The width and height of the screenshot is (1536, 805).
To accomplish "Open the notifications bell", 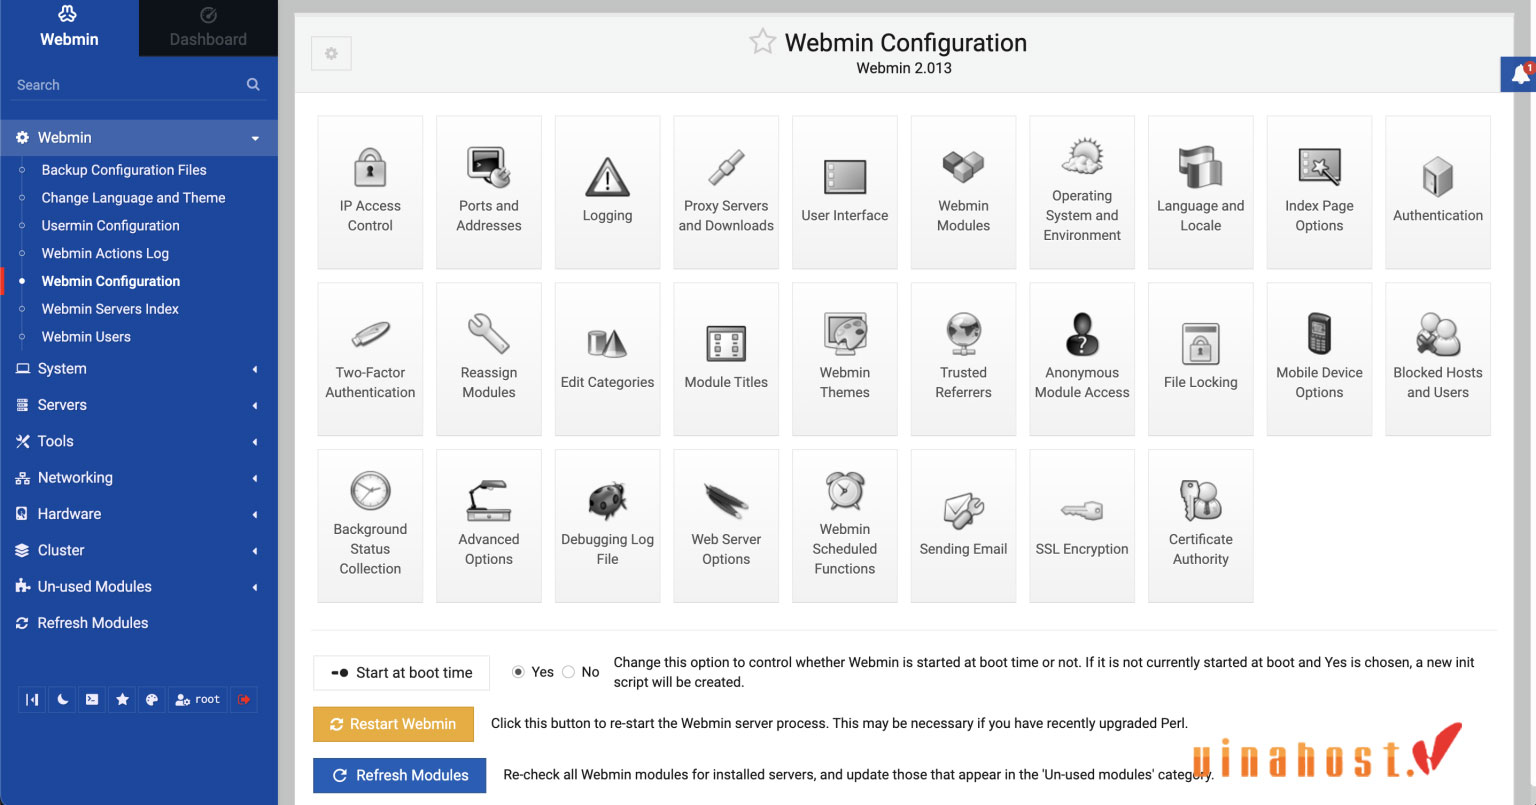I will pyautogui.click(x=1520, y=74).
